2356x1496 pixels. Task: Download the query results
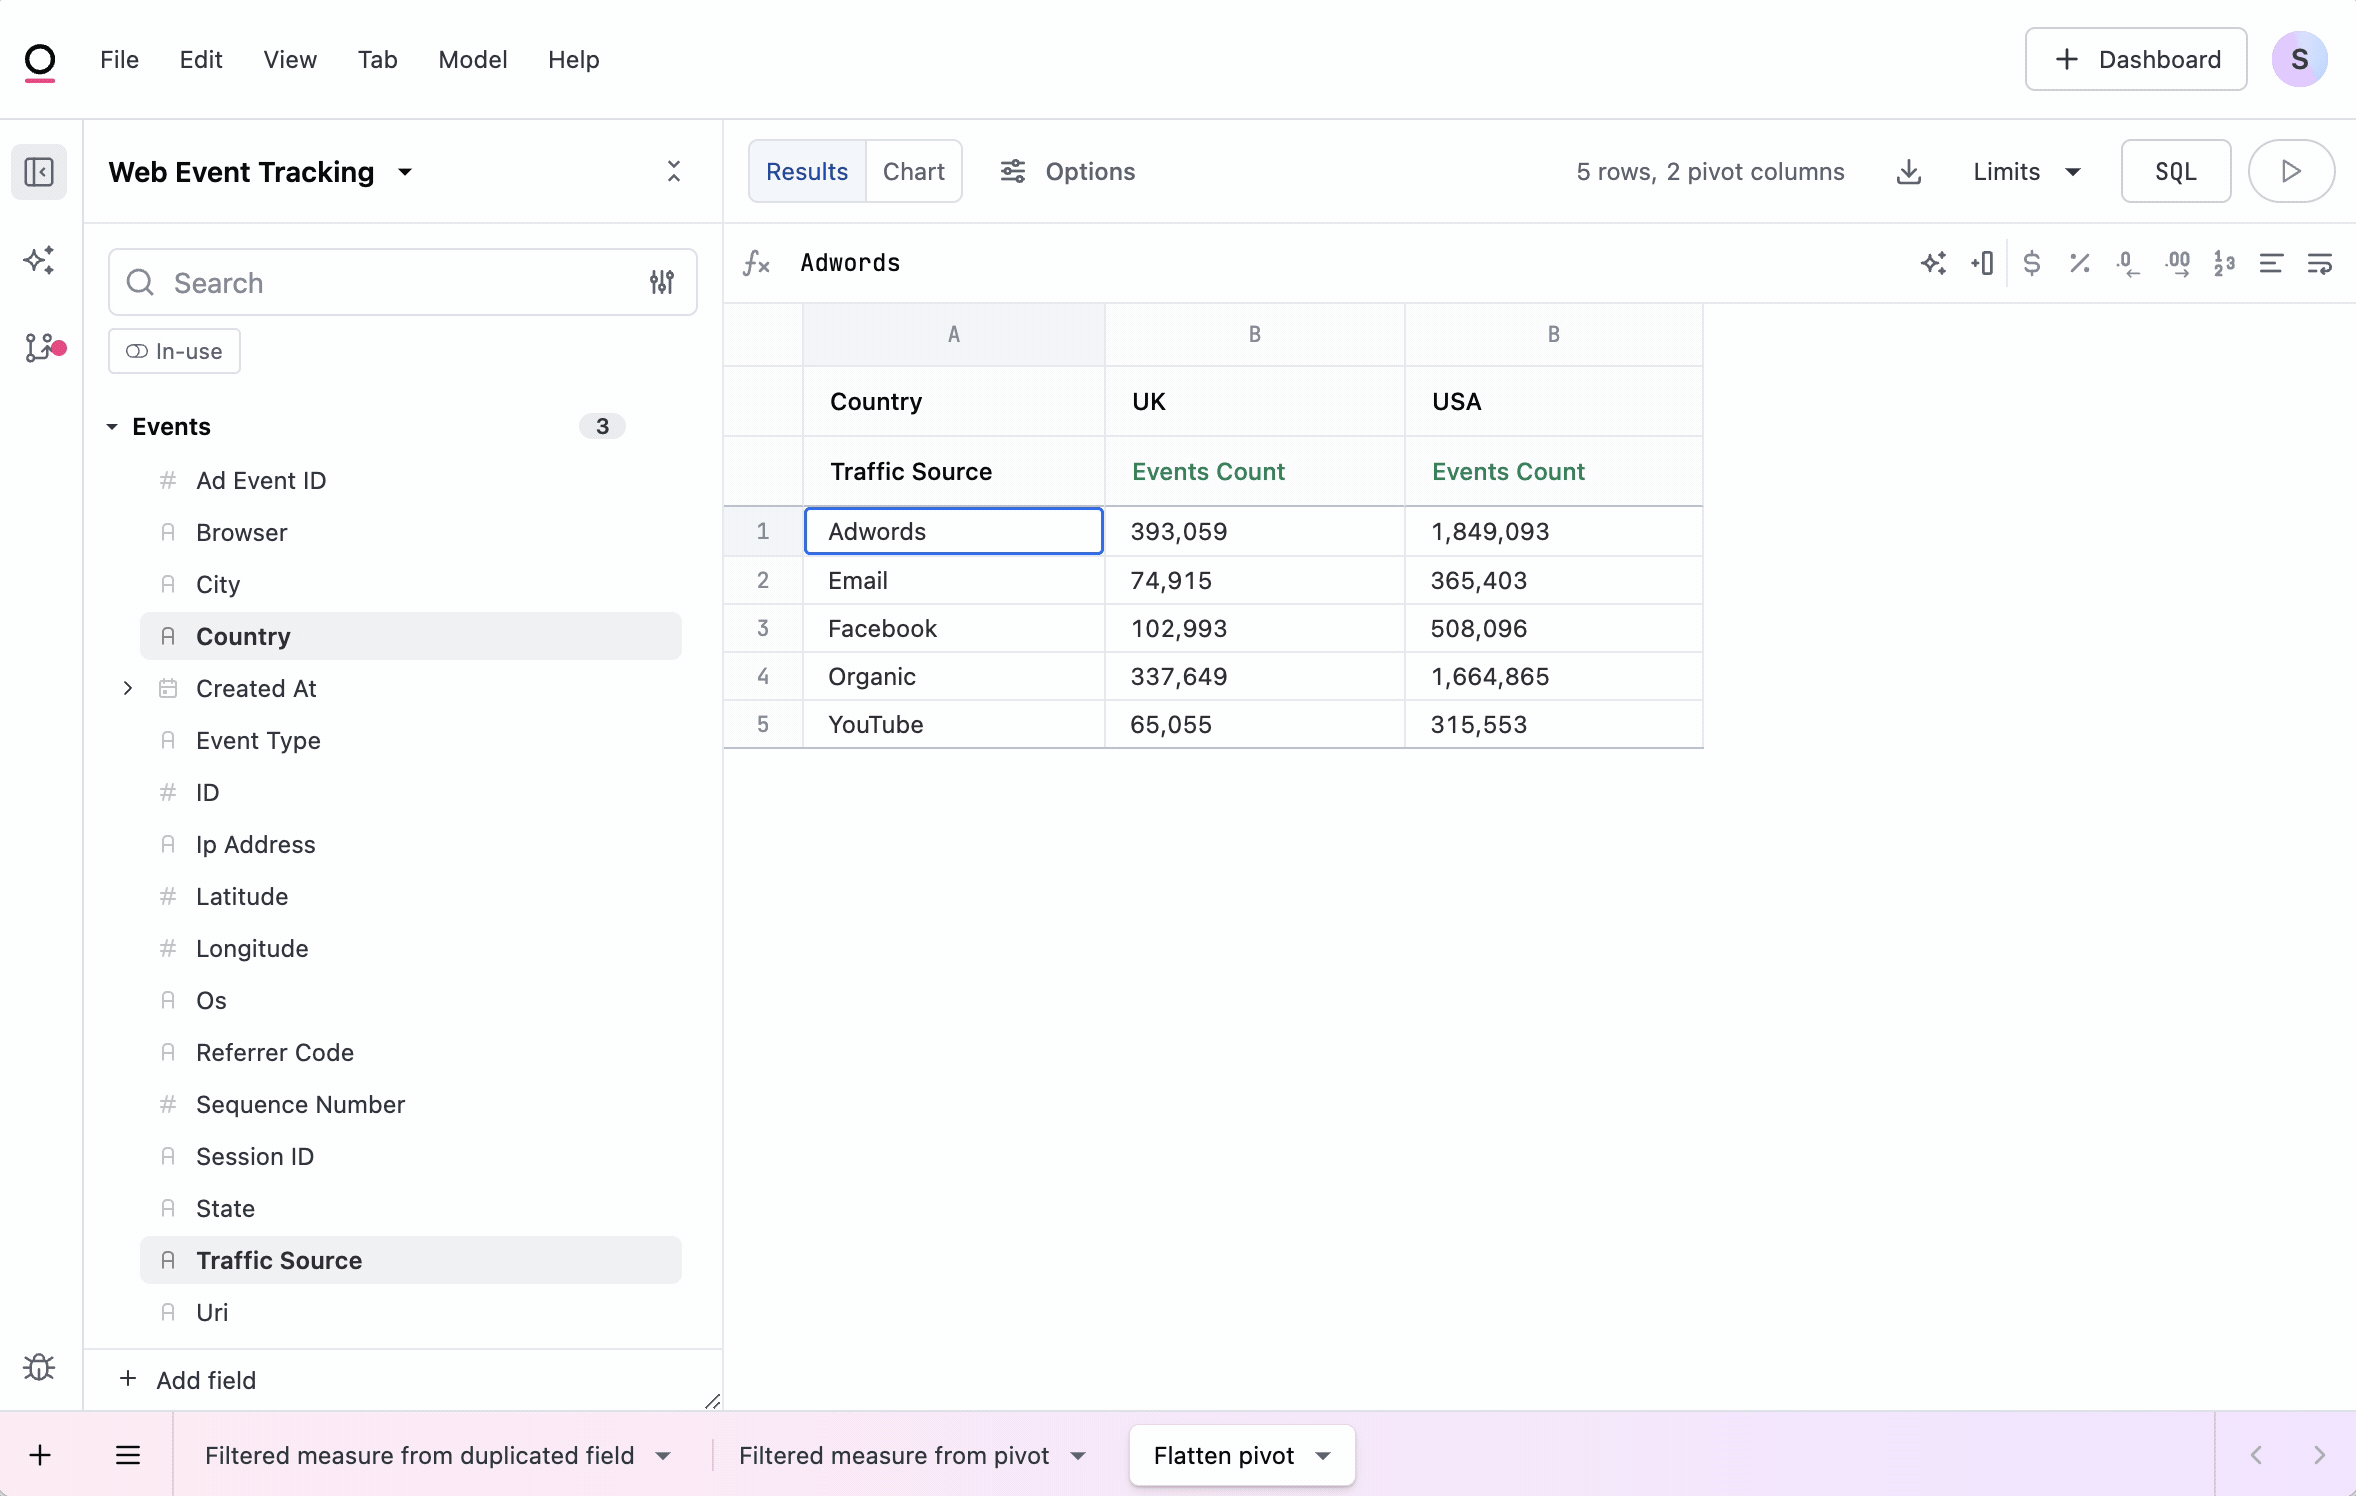[x=1909, y=171]
